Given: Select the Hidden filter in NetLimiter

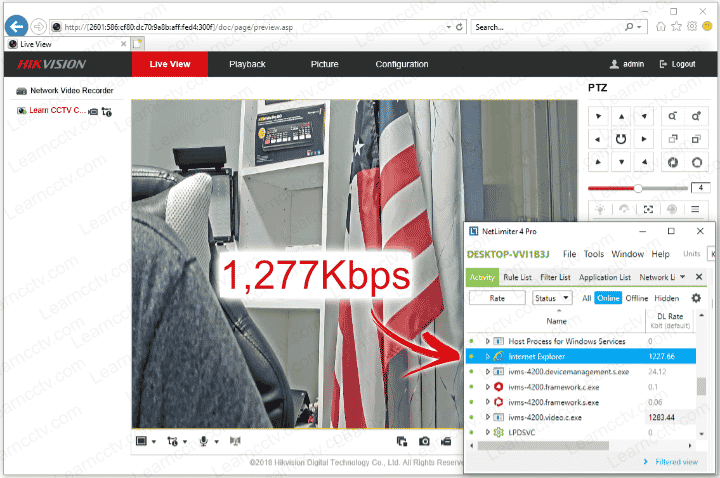Looking at the screenshot, I should coord(666,298).
